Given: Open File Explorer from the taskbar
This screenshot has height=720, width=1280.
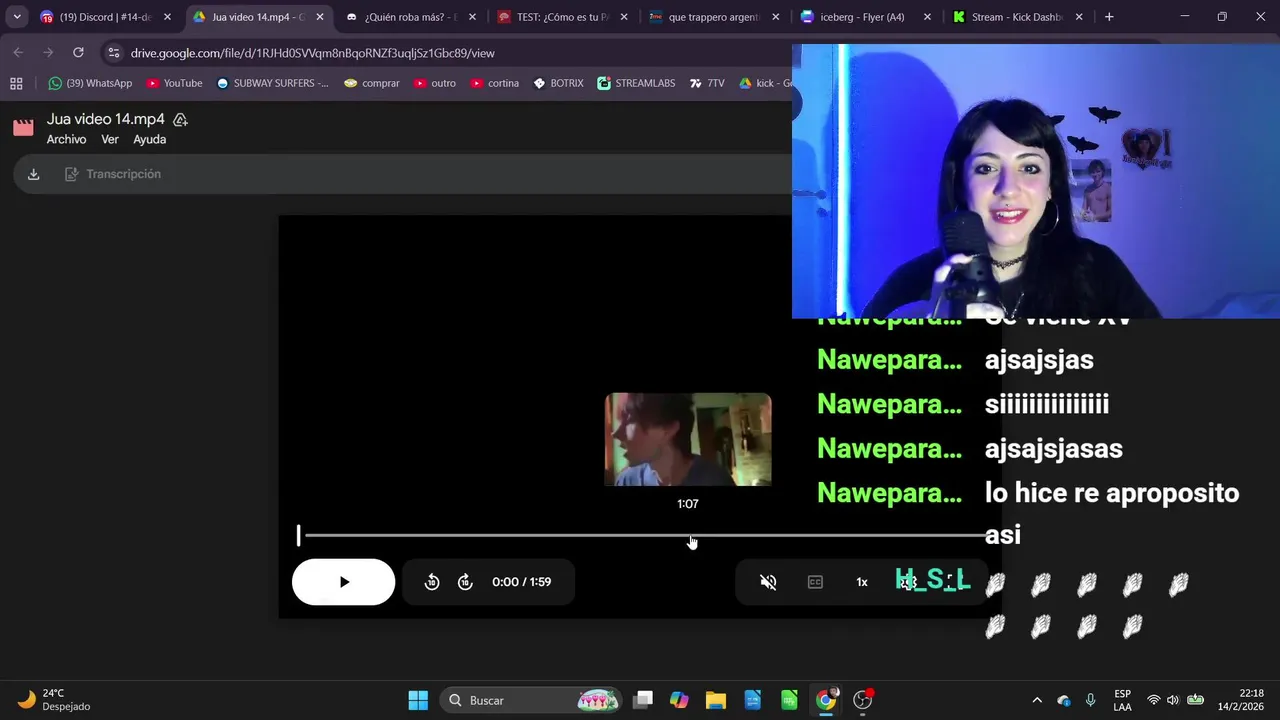Looking at the screenshot, I should click(716, 700).
